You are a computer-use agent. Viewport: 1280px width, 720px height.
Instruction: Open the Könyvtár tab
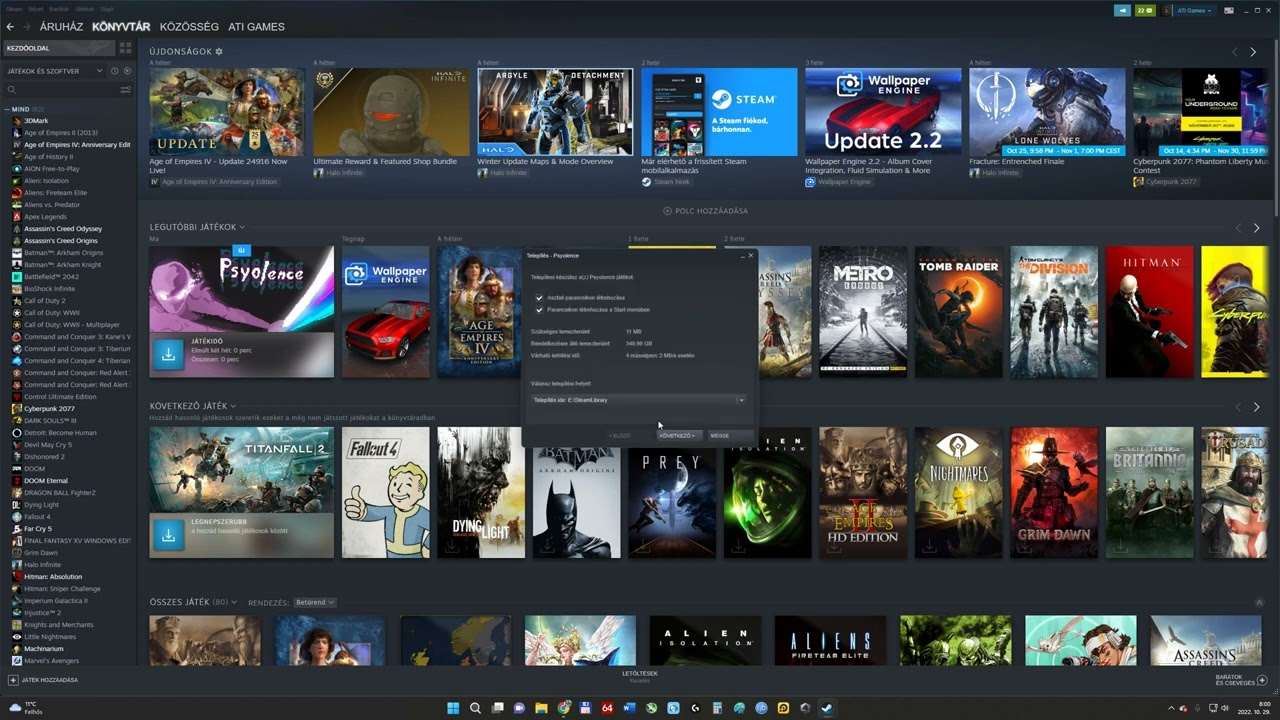[x=121, y=27]
